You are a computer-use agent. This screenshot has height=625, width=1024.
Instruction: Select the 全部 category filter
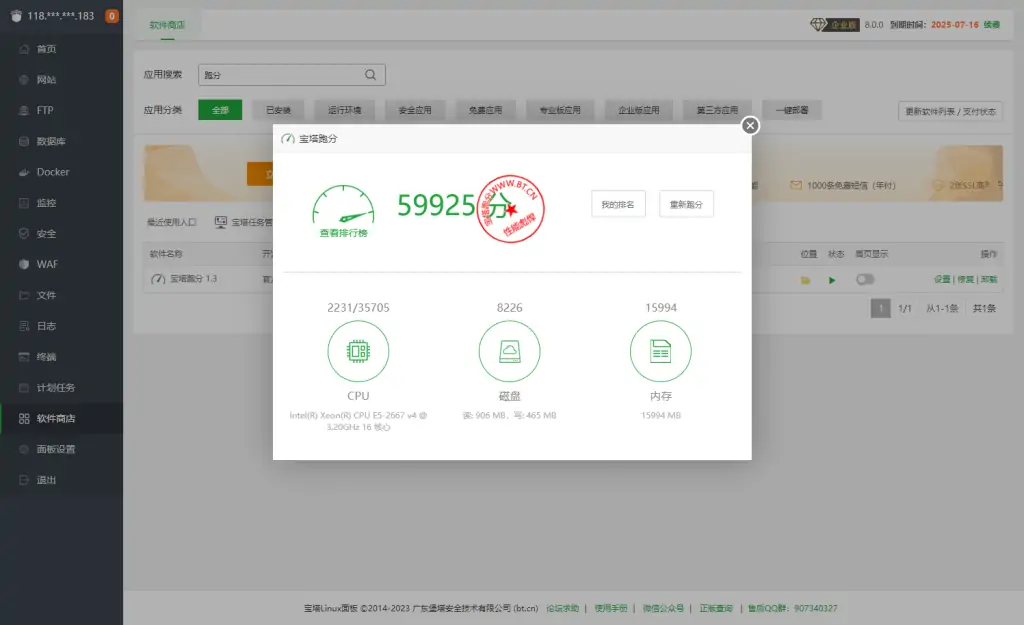[x=220, y=110]
